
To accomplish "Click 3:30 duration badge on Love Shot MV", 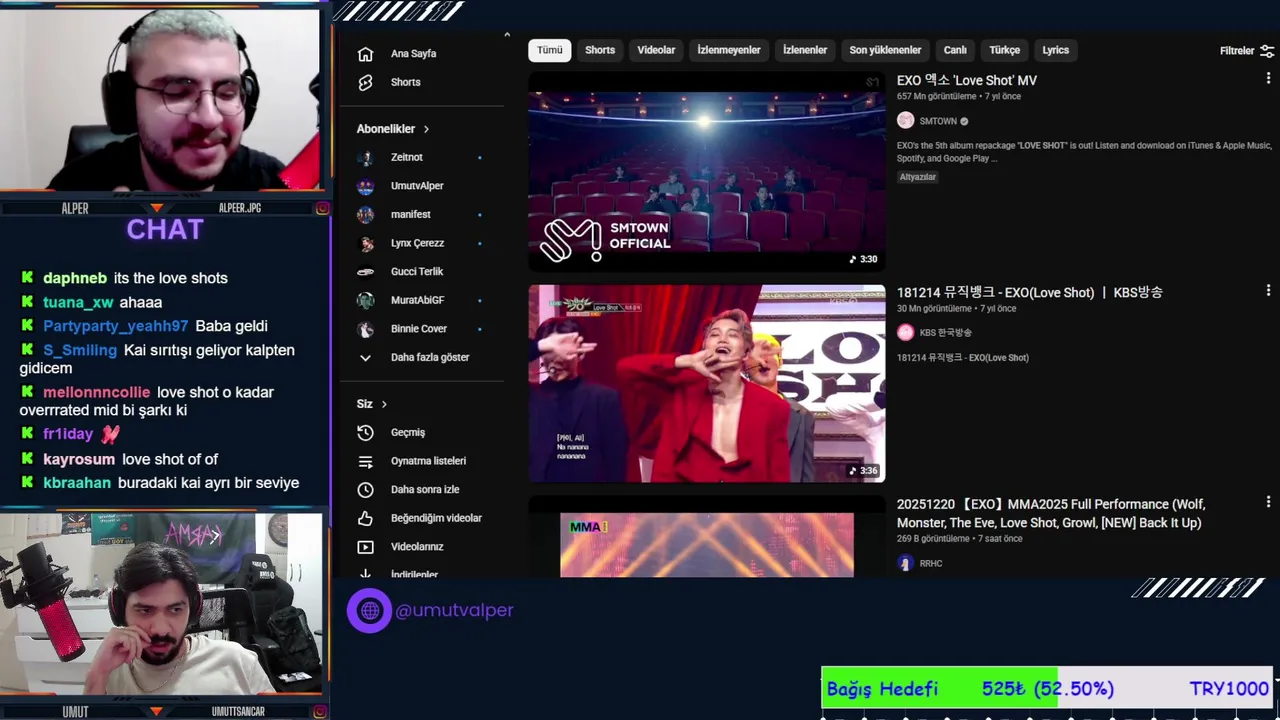I will [x=864, y=259].
